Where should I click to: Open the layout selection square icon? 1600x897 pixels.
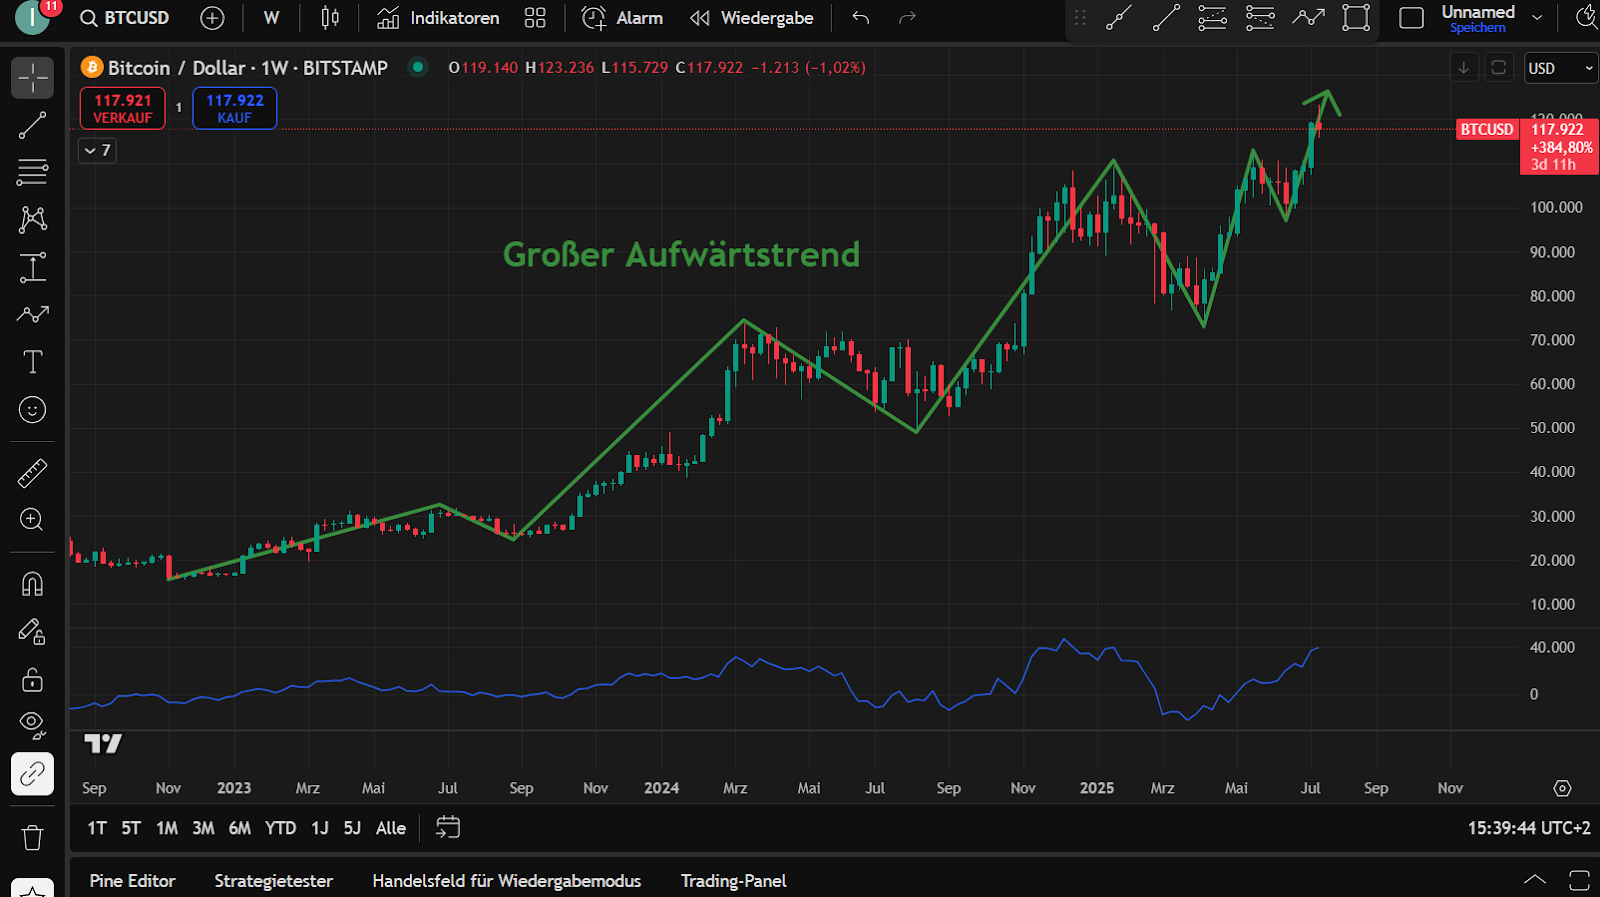click(1411, 18)
